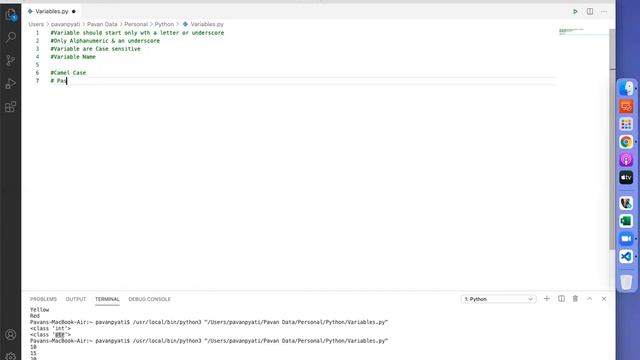The image size is (640, 360).
Task: Open Zoom from the Dock
Action: point(626,239)
